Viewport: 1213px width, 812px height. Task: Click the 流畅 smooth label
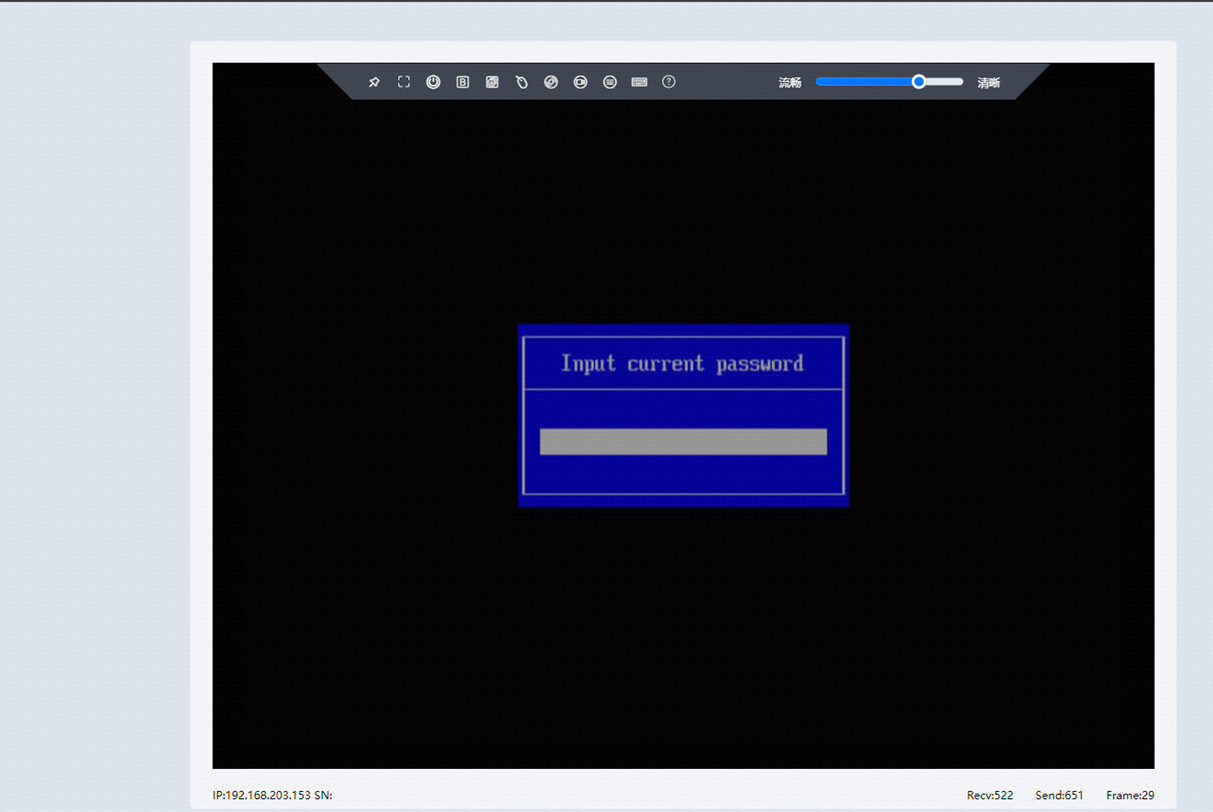click(790, 83)
